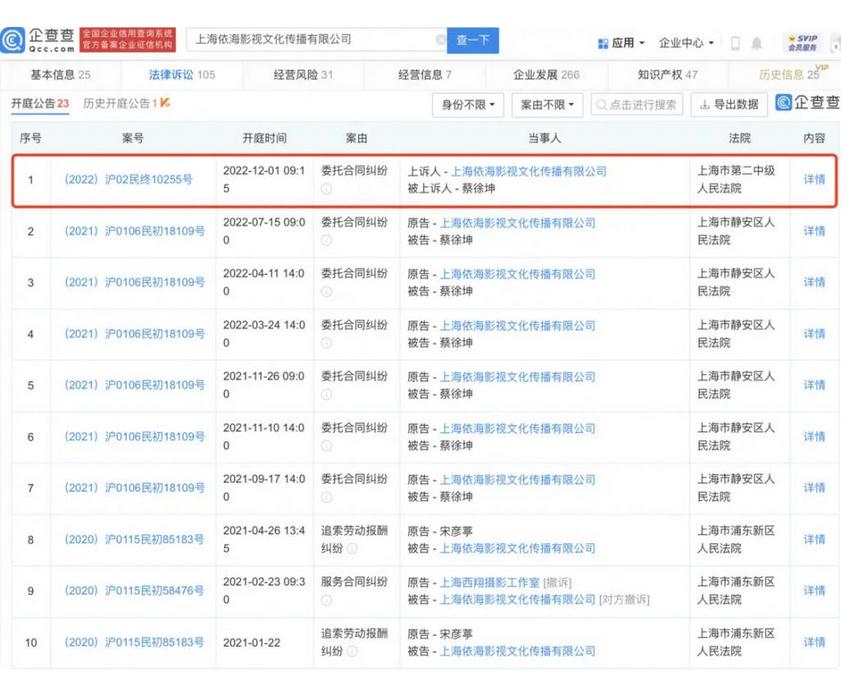The height and width of the screenshot is (687, 855).
Task: Click the clear icon inside the search bar
Action: tap(438, 39)
